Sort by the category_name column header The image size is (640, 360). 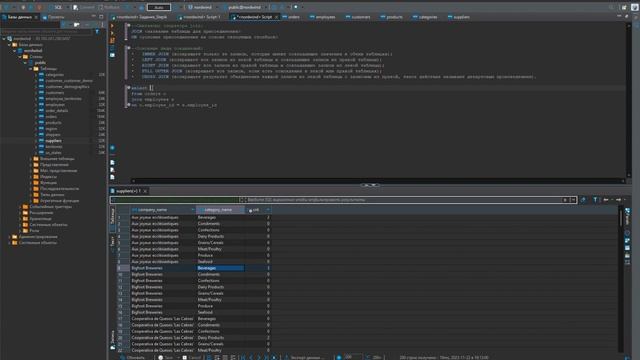pyautogui.click(x=220, y=210)
